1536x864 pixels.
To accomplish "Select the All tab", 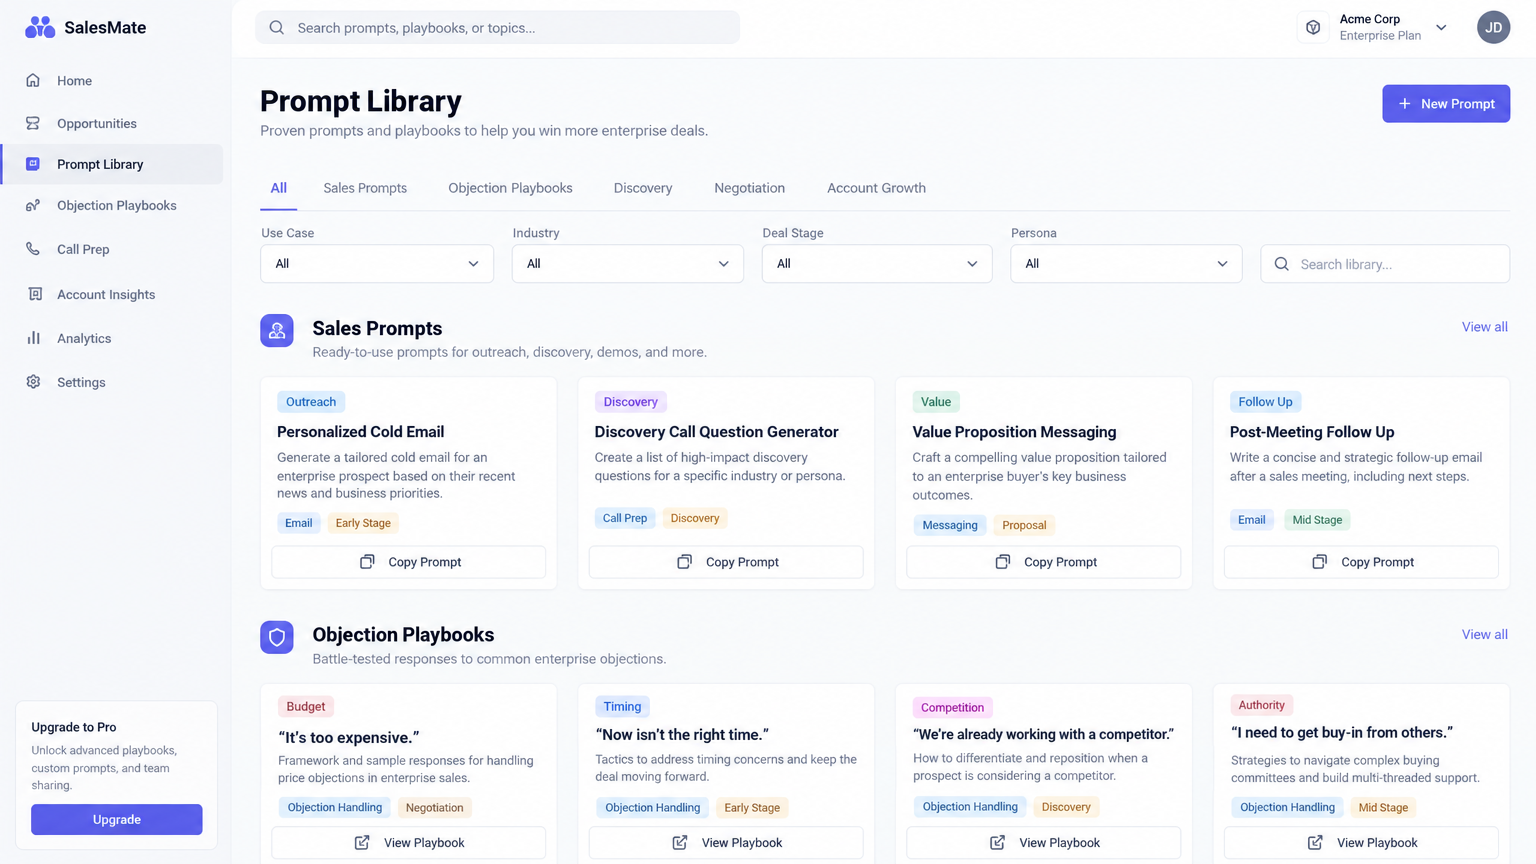I will 278,188.
